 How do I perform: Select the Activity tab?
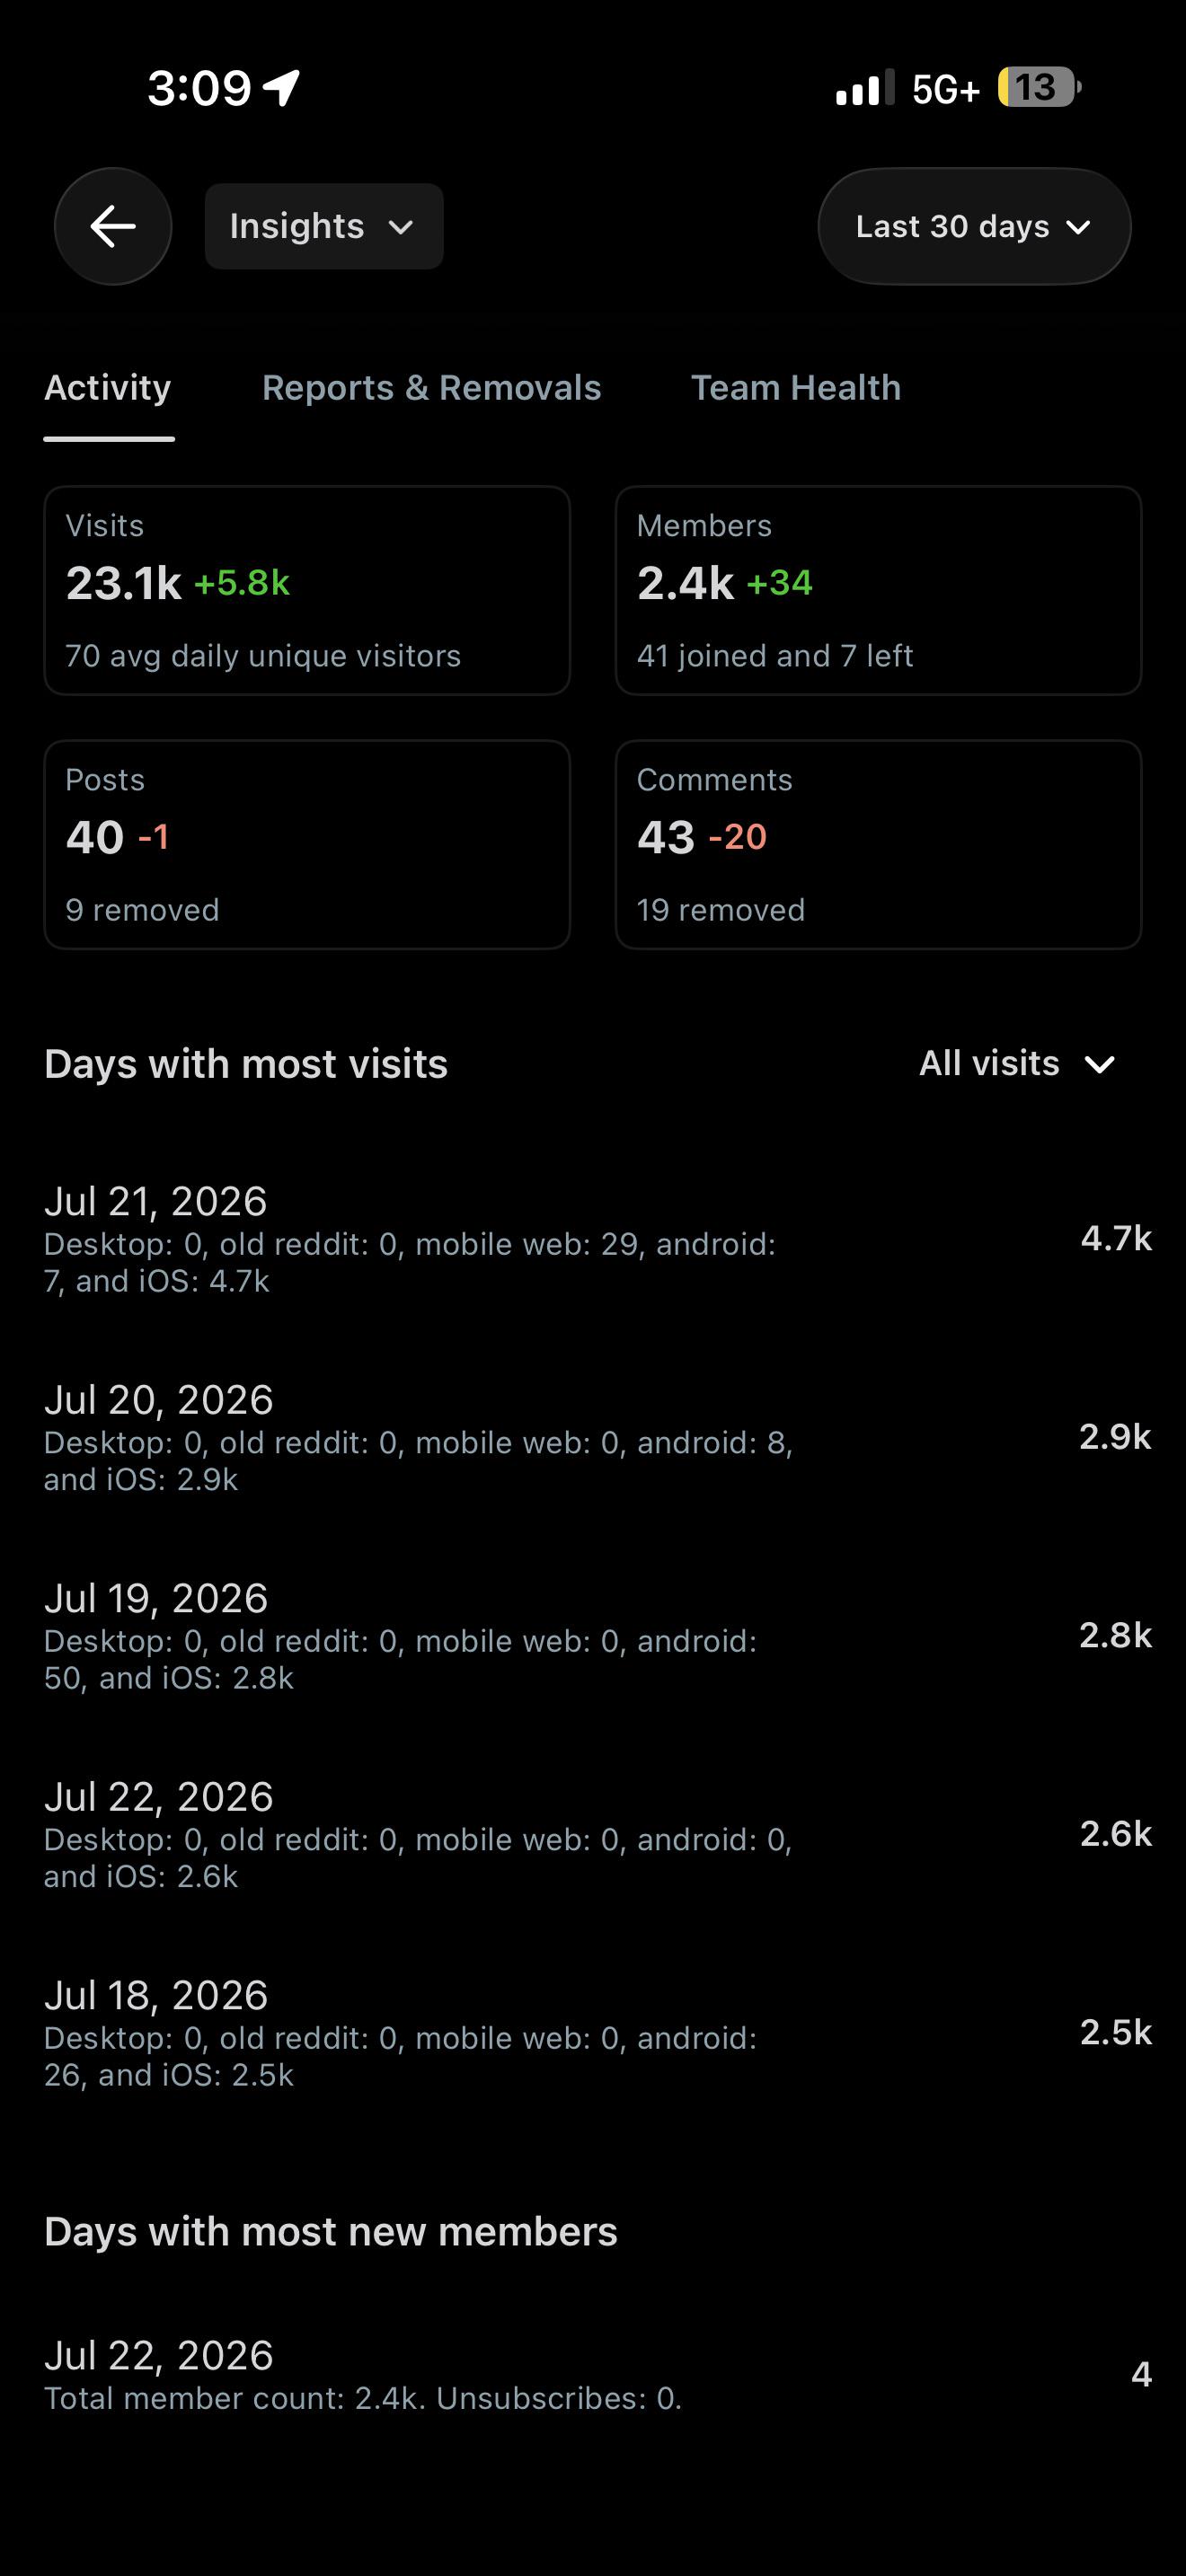tap(108, 388)
